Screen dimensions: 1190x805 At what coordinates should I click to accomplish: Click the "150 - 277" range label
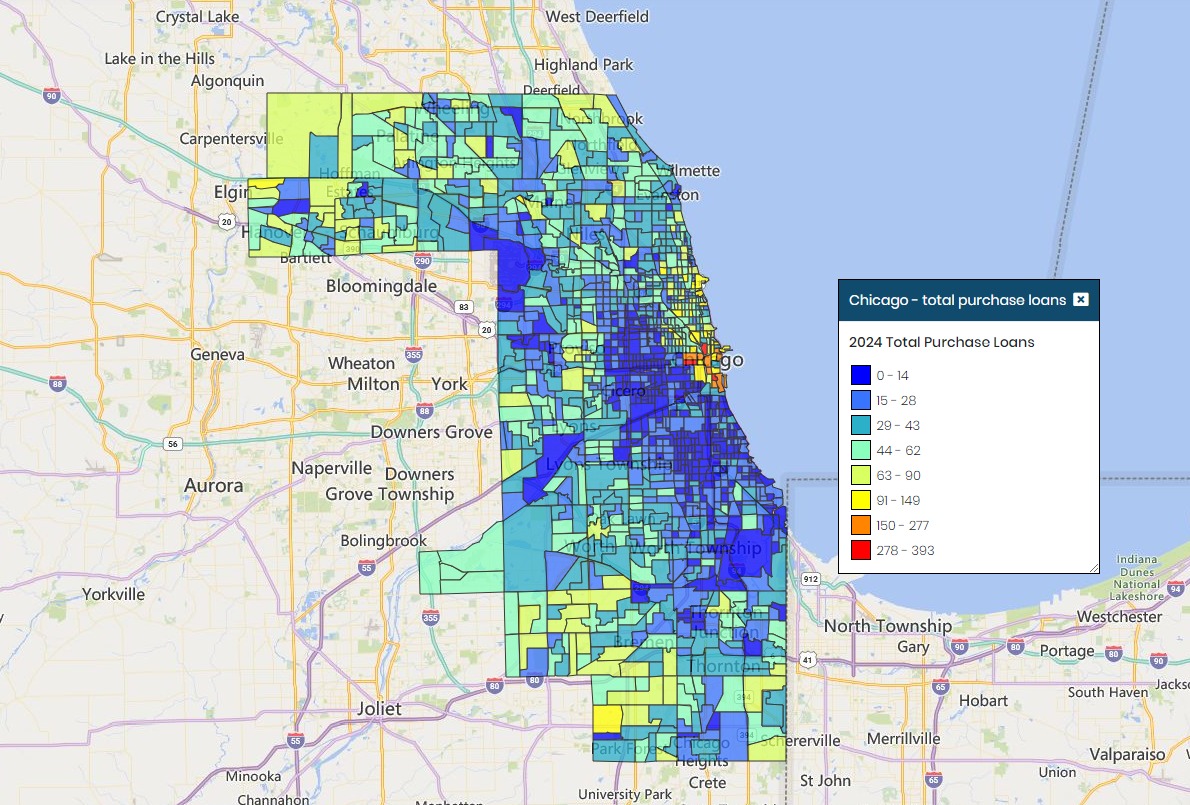[902, 525]
